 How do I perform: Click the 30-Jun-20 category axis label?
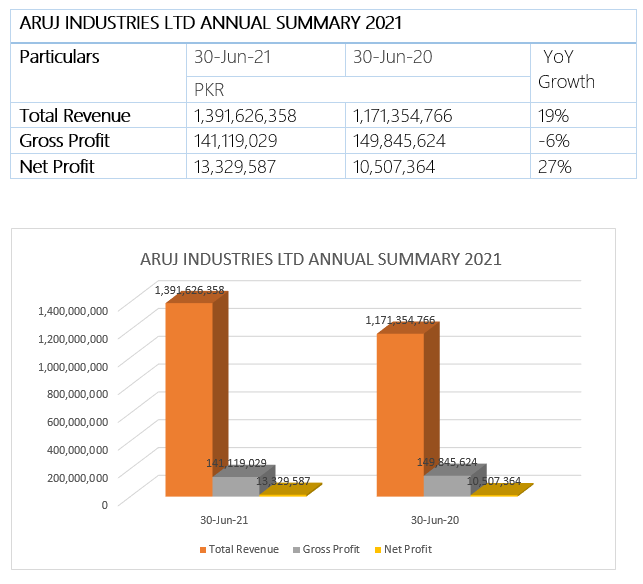coord(435,520)
